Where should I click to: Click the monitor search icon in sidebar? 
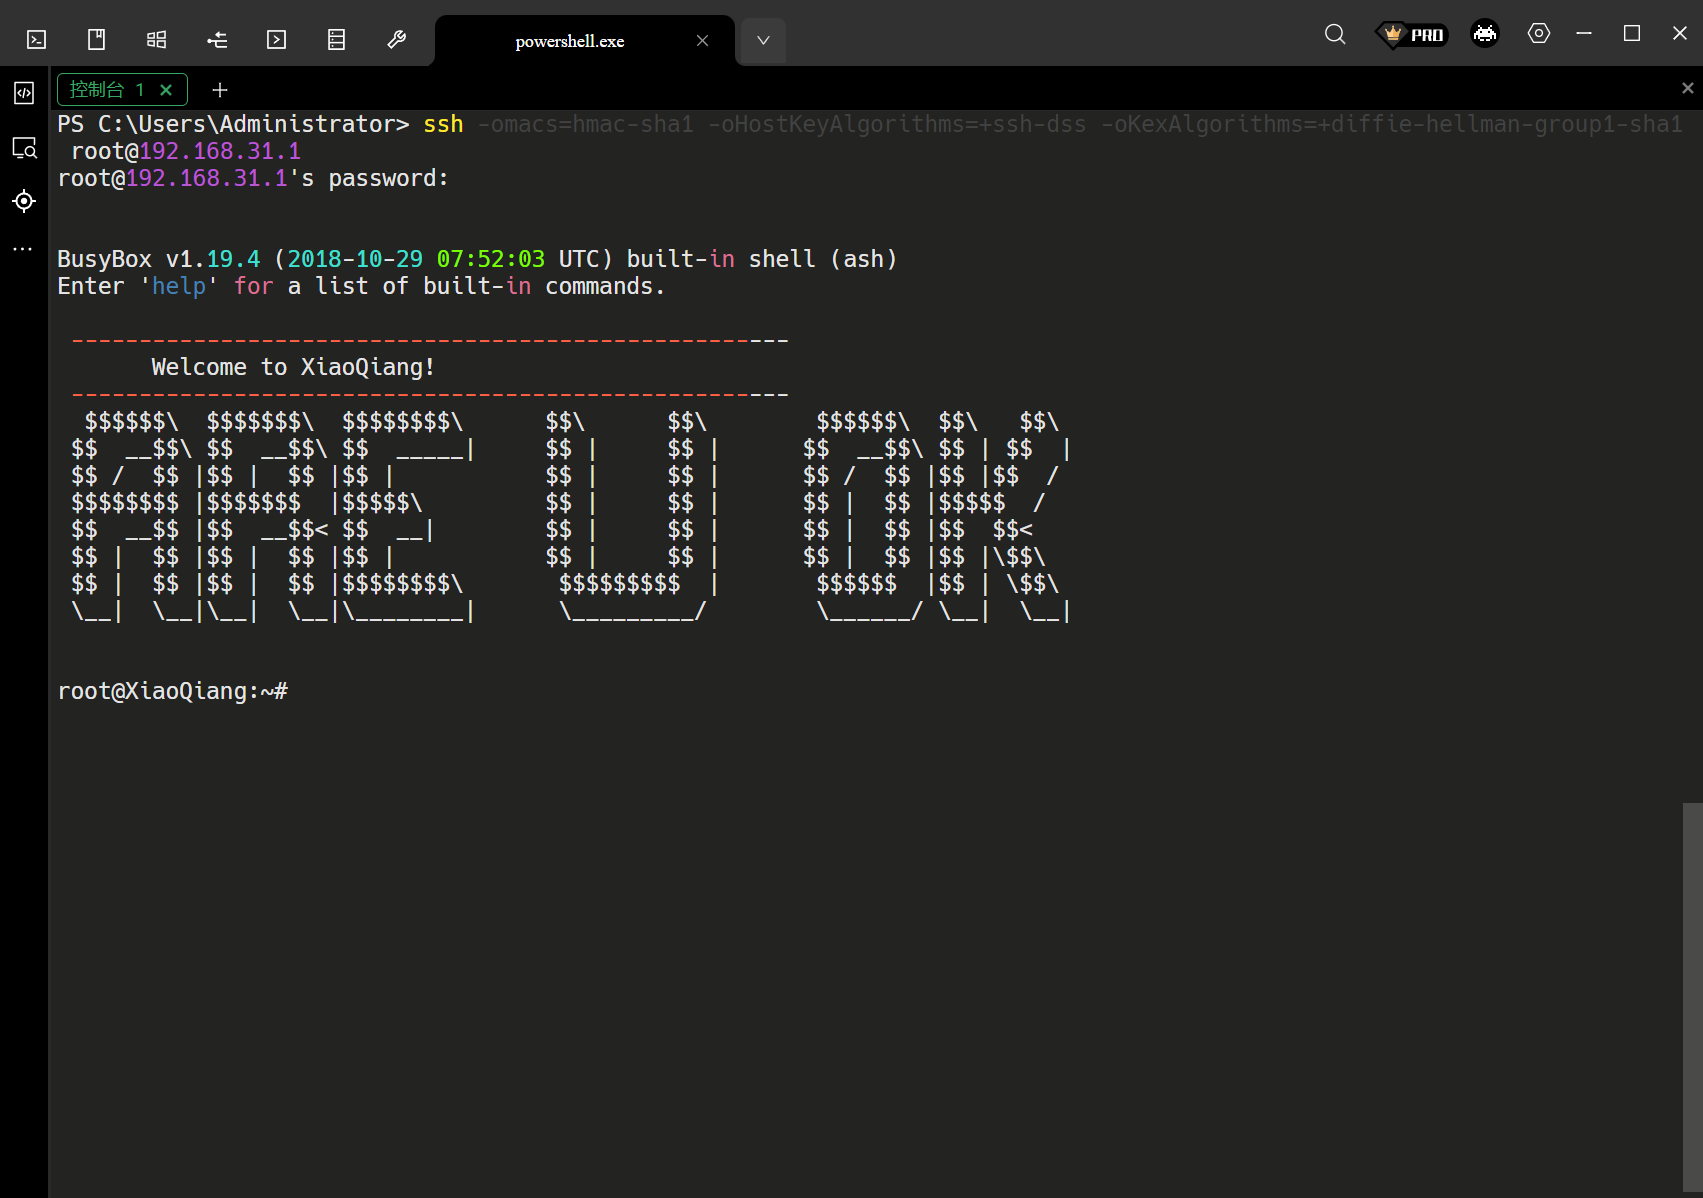click(24, 149)
